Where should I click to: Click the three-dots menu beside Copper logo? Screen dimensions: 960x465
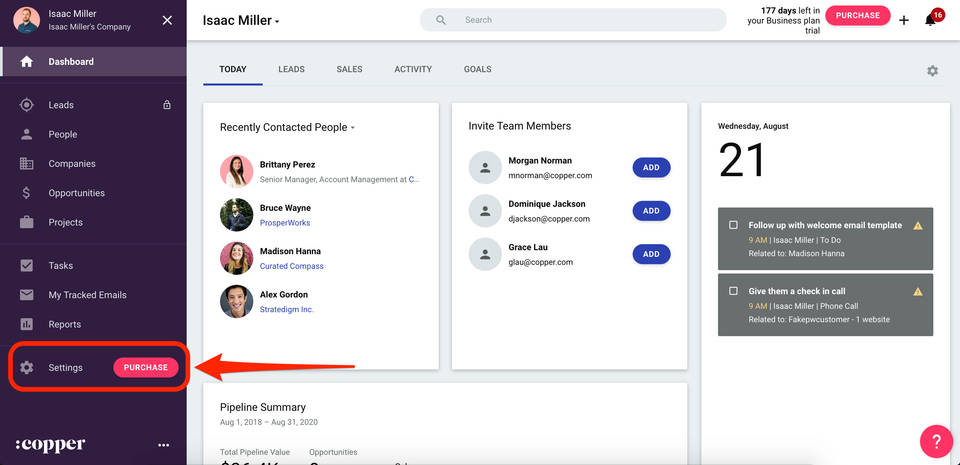pyautogui.click(x=164, y=445)
